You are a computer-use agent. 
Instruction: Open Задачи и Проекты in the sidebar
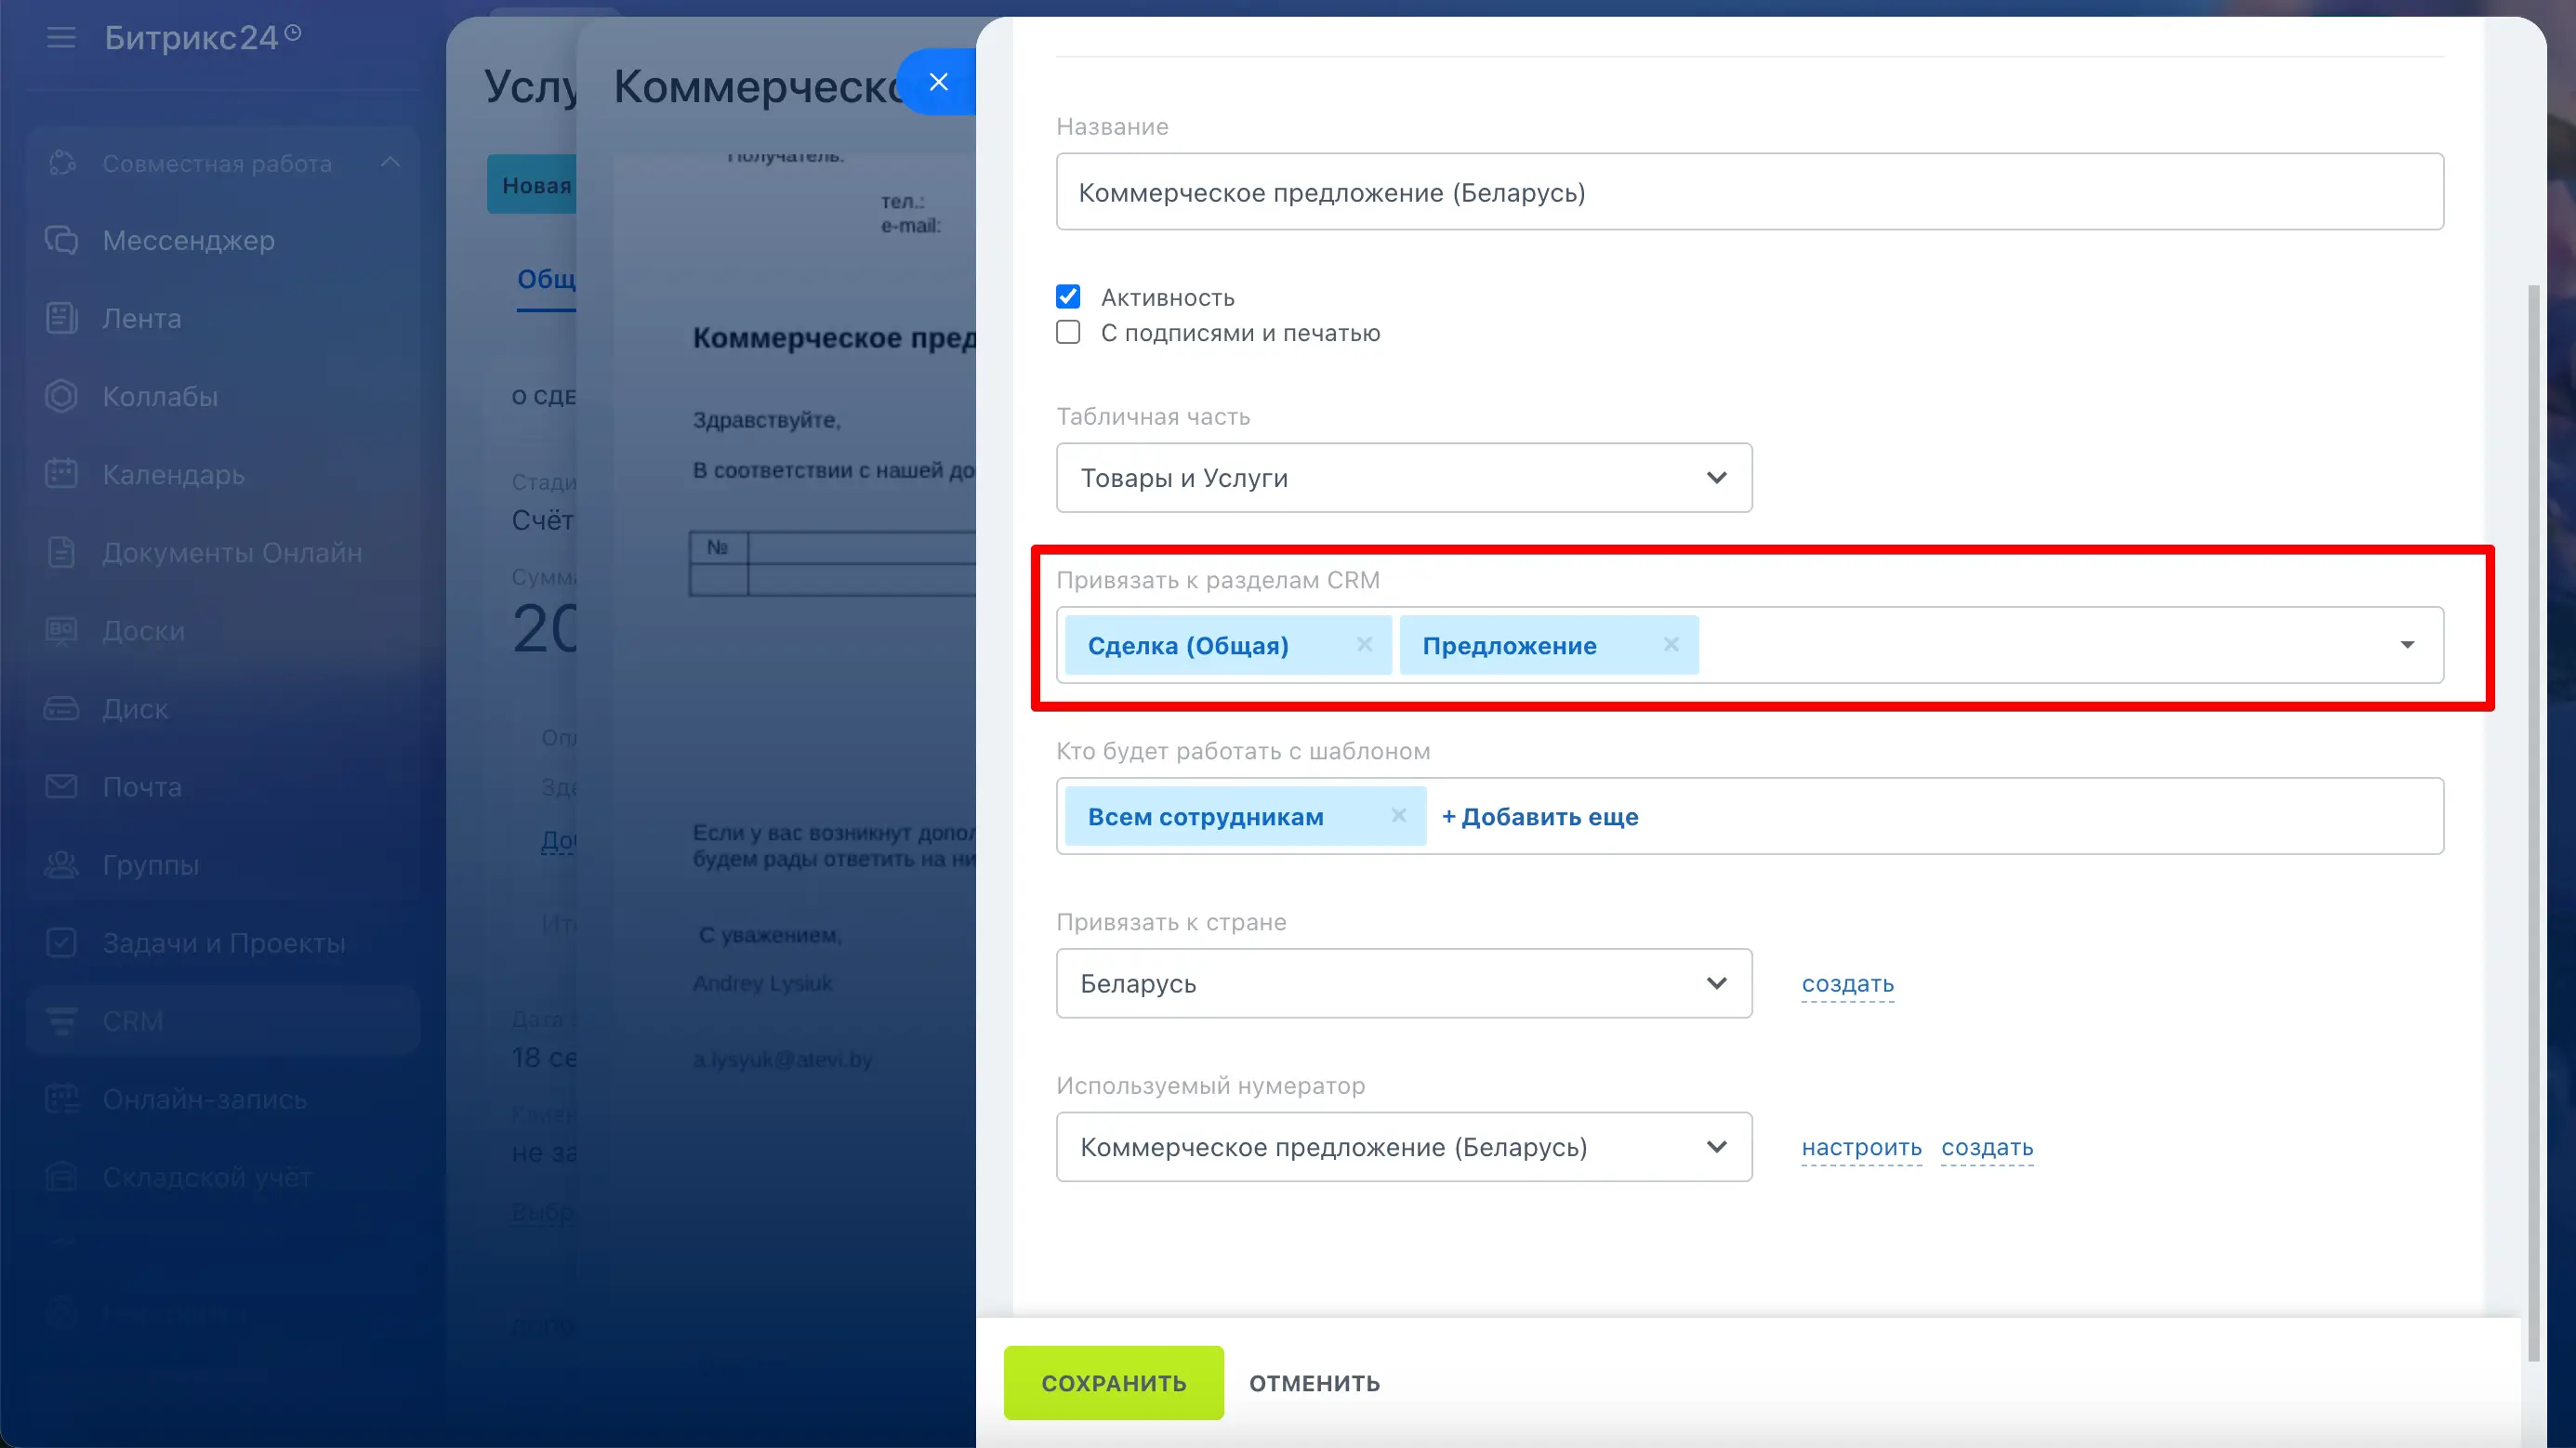point(222,942)
